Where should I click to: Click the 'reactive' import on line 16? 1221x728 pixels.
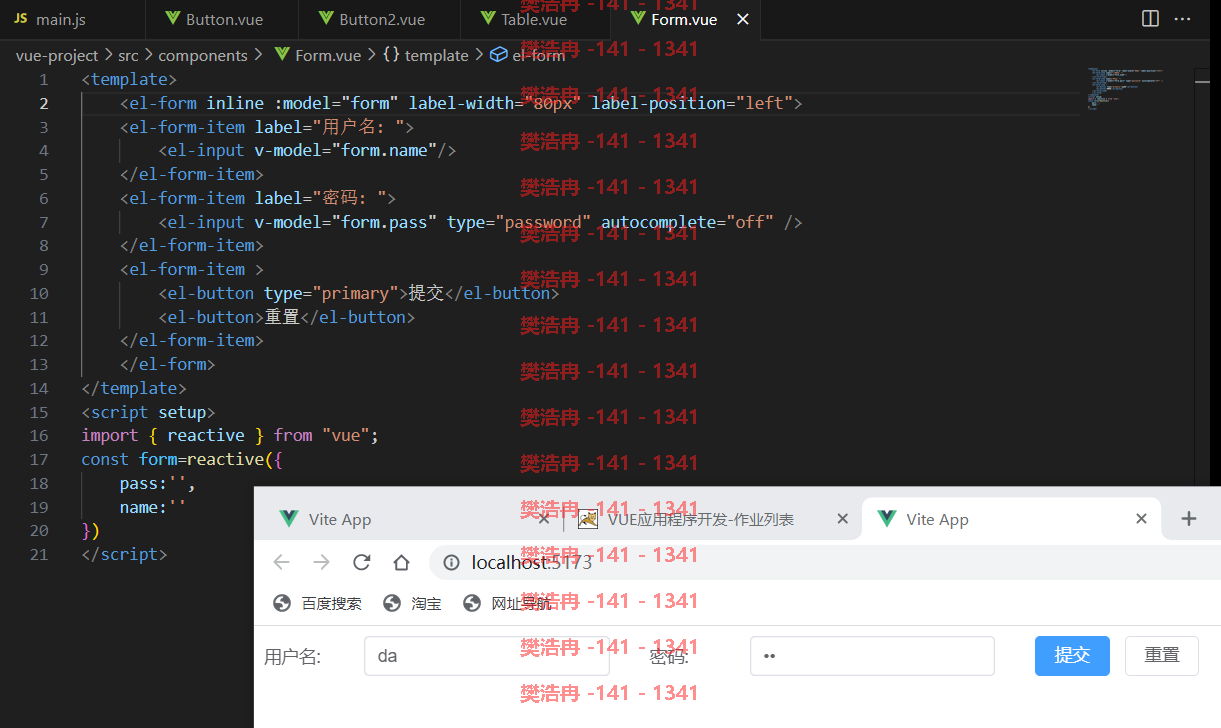point(206,435)
